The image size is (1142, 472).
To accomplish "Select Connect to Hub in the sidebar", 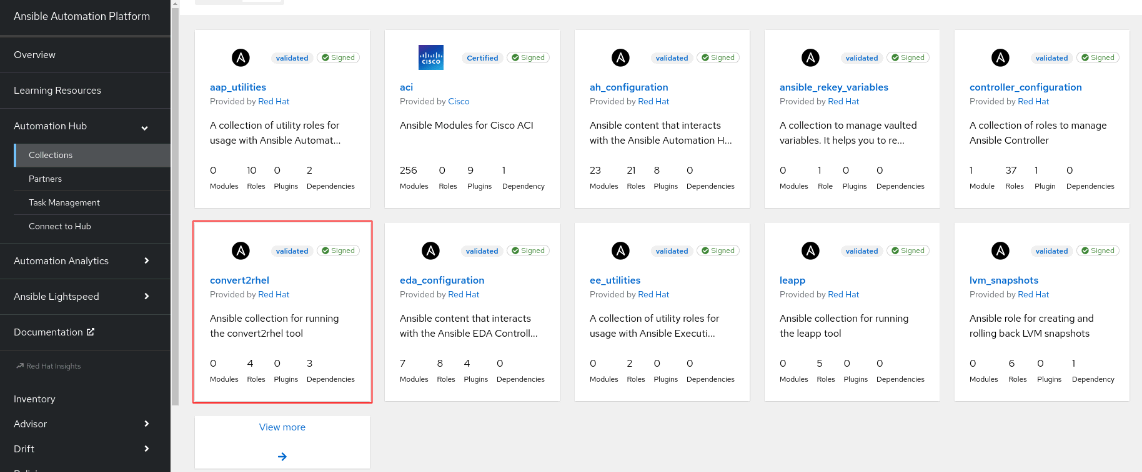I will [60, 227].
